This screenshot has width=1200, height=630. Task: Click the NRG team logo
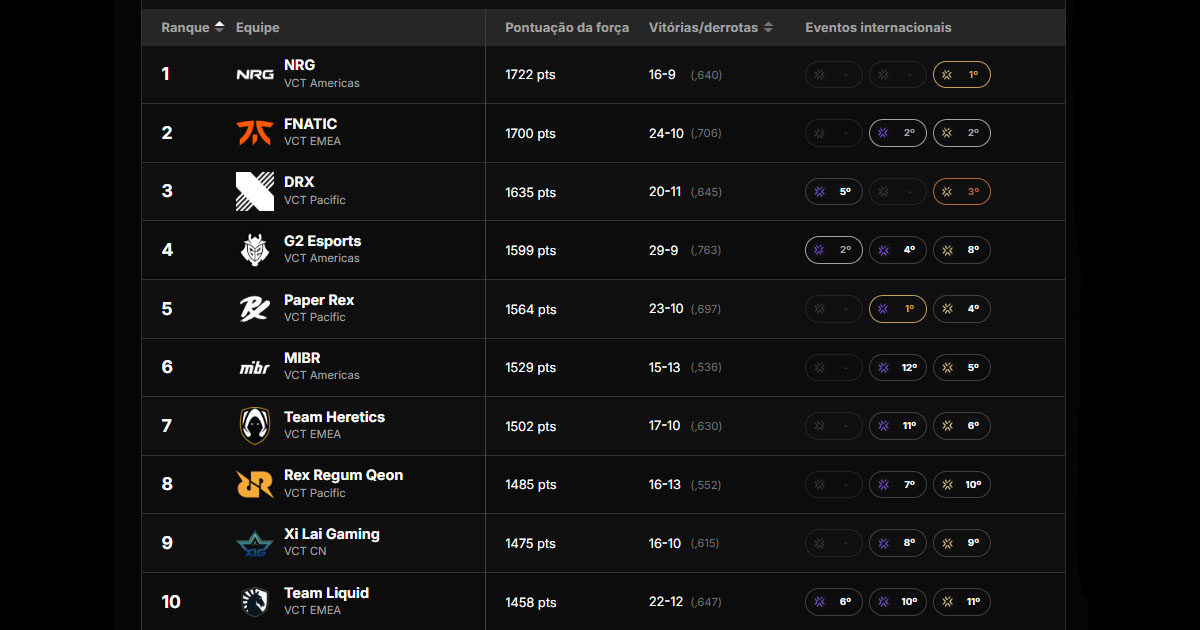coord(255,75)
